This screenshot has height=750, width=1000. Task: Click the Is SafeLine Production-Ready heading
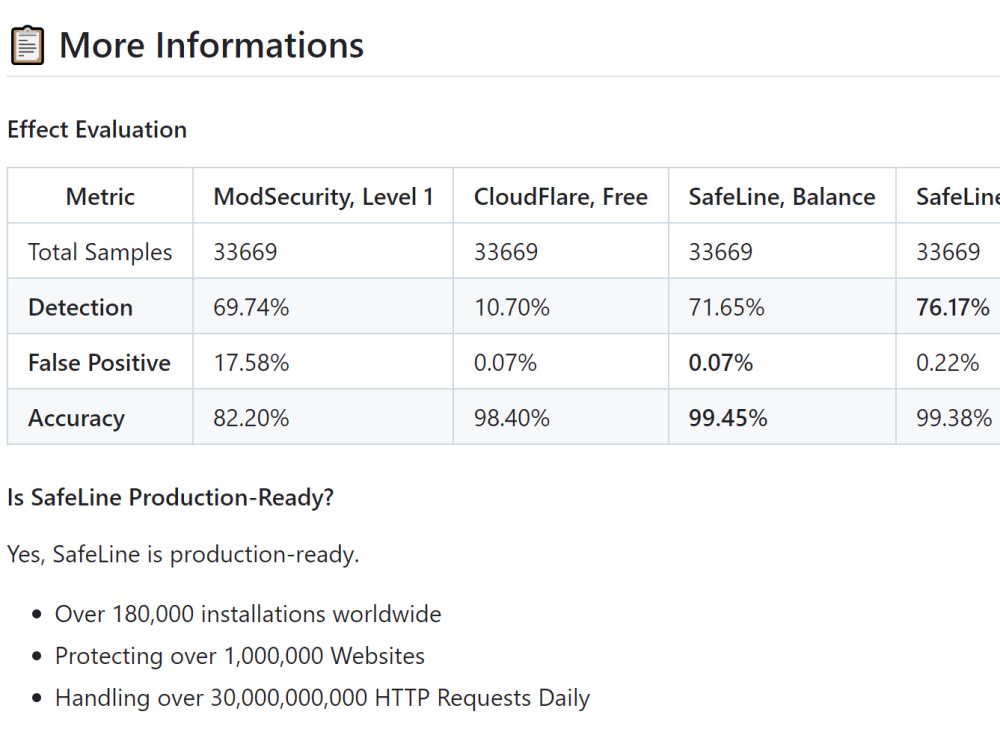[x=170, y=497]
